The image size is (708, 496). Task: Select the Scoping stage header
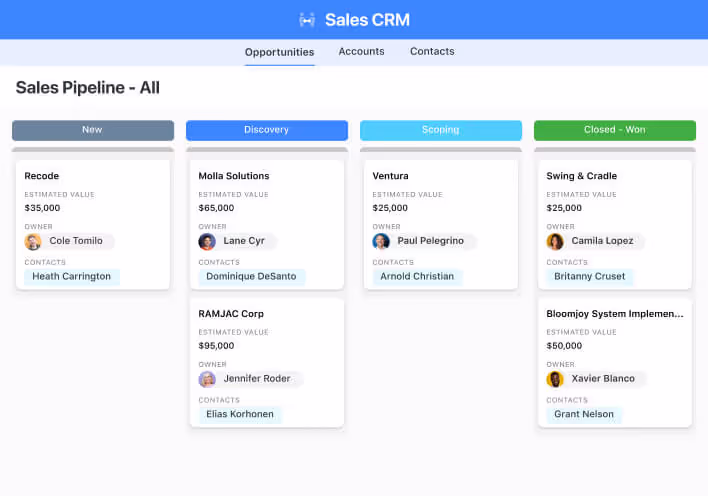click(x=440, y=130)
